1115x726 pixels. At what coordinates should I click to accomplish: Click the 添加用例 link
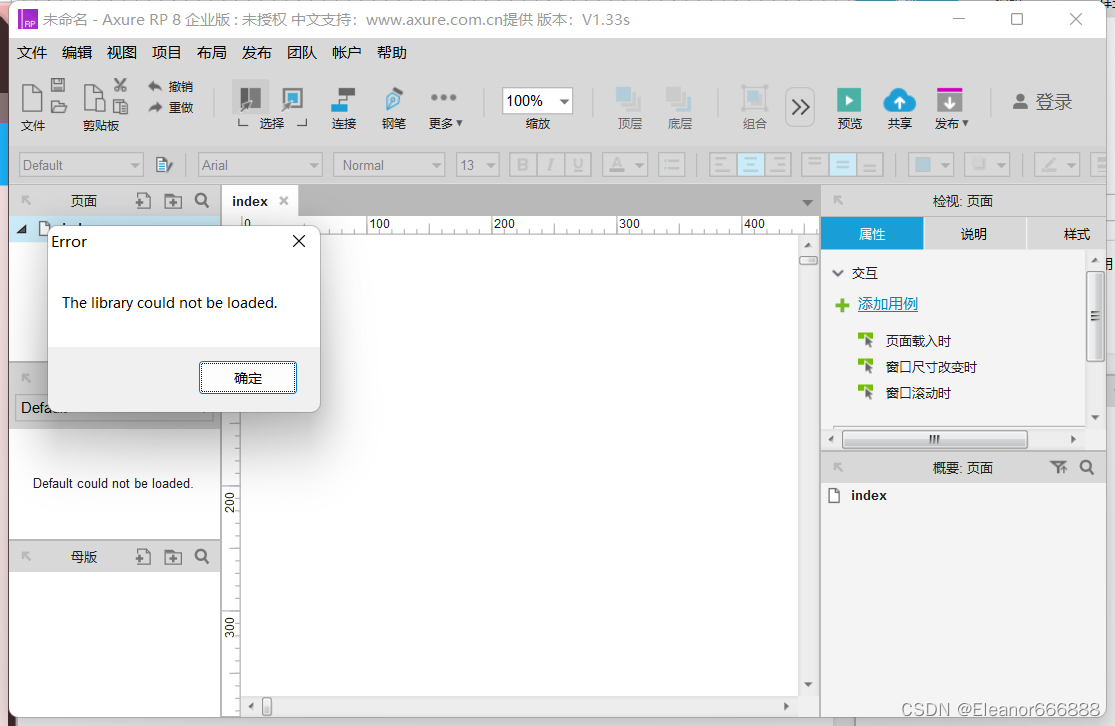coord(887,304)
